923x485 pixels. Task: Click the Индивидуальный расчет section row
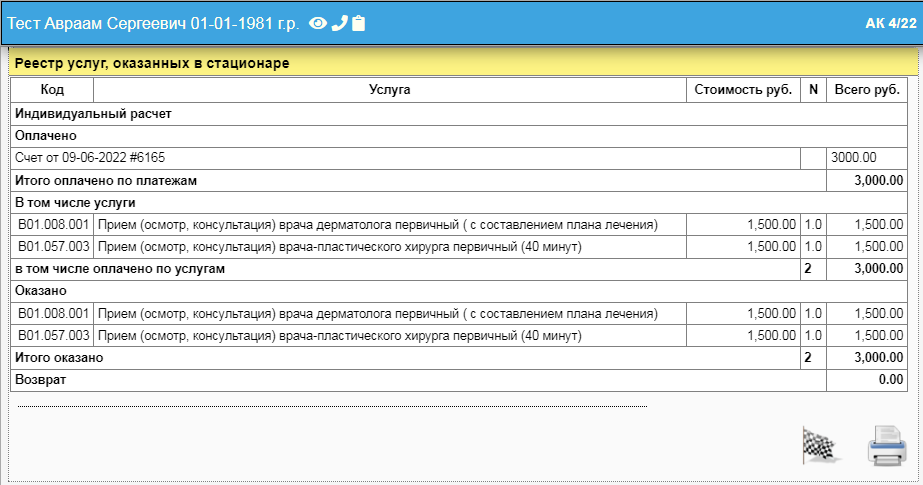[93, 113]
